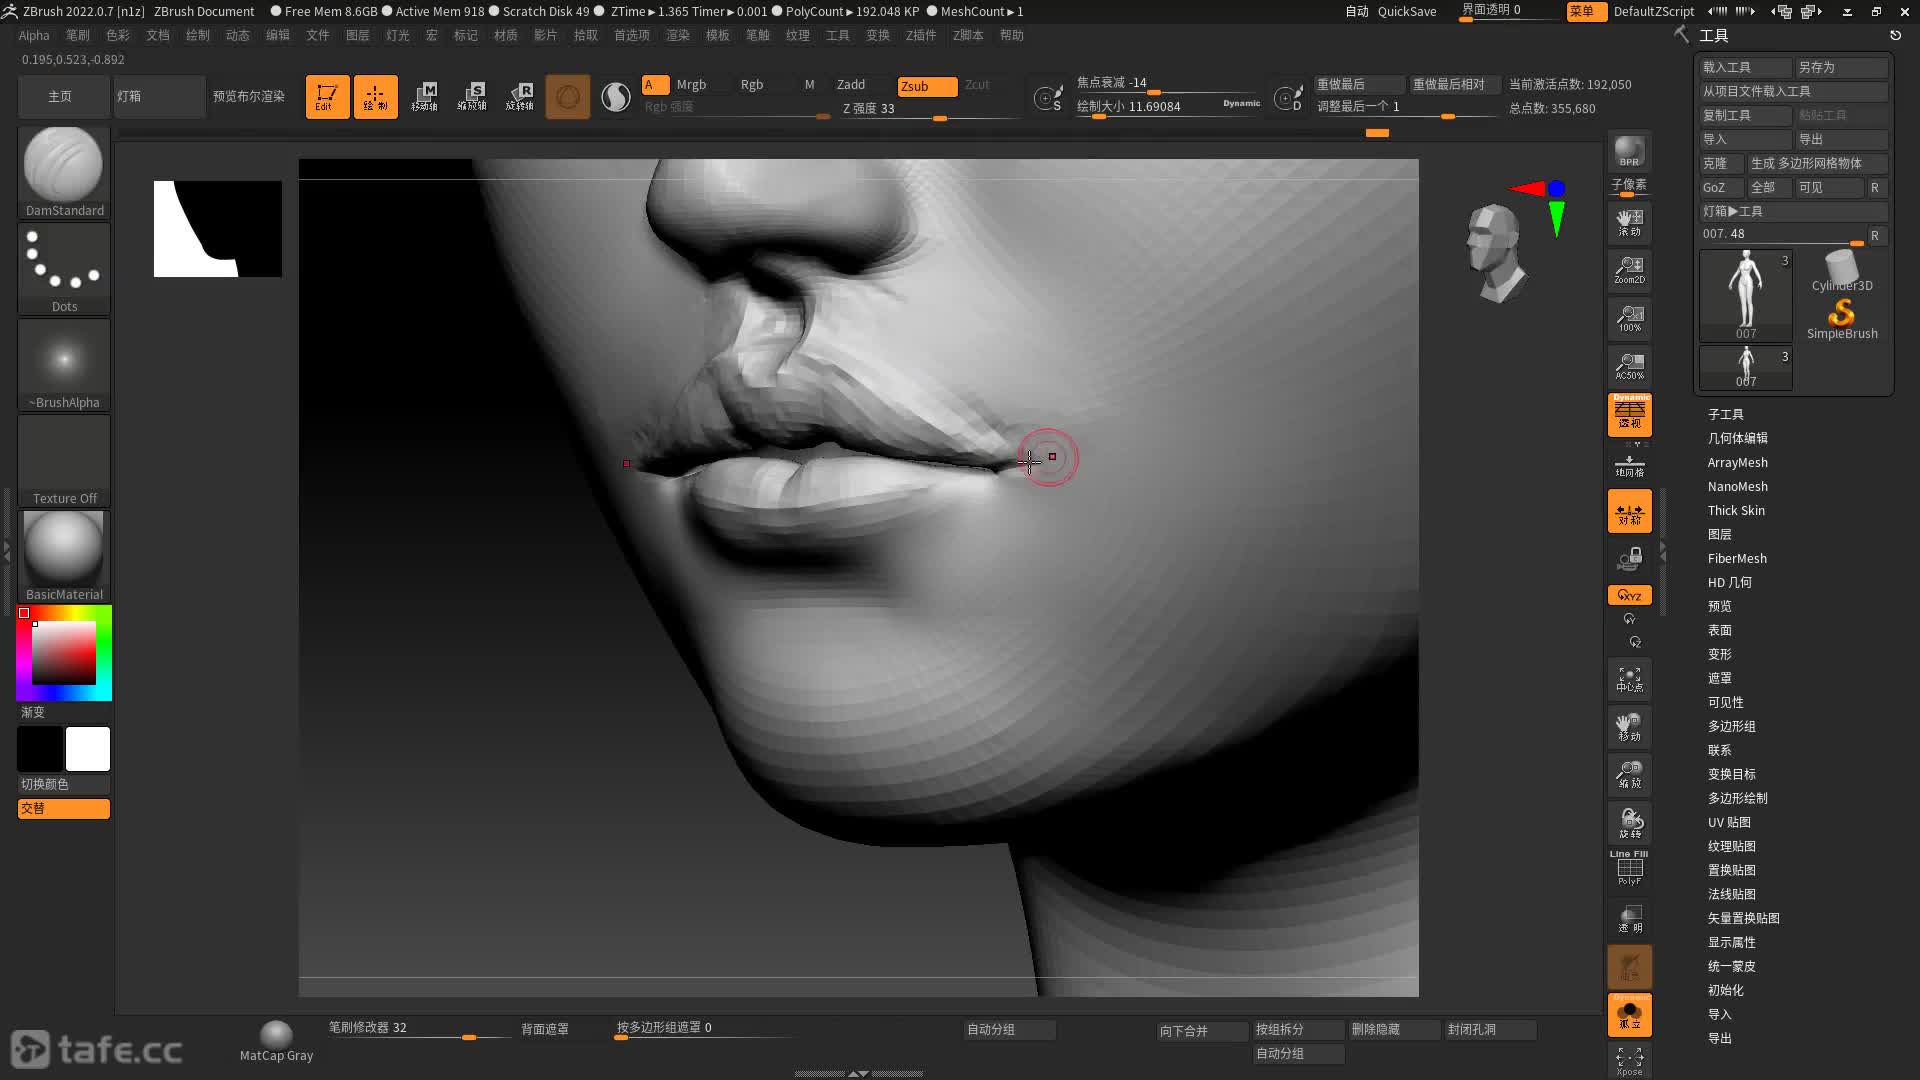Click the 灯箱 button
Viewport: 1920px width, 1080px height.
tap(160, 97)
